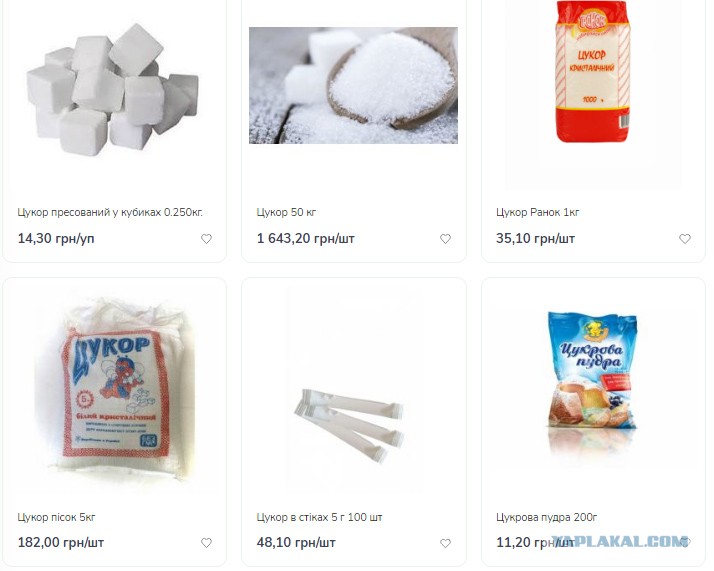Open the Цукор пресований у кубиках link
Viewport: 714px width, 571px height.
tap(110, 212)
